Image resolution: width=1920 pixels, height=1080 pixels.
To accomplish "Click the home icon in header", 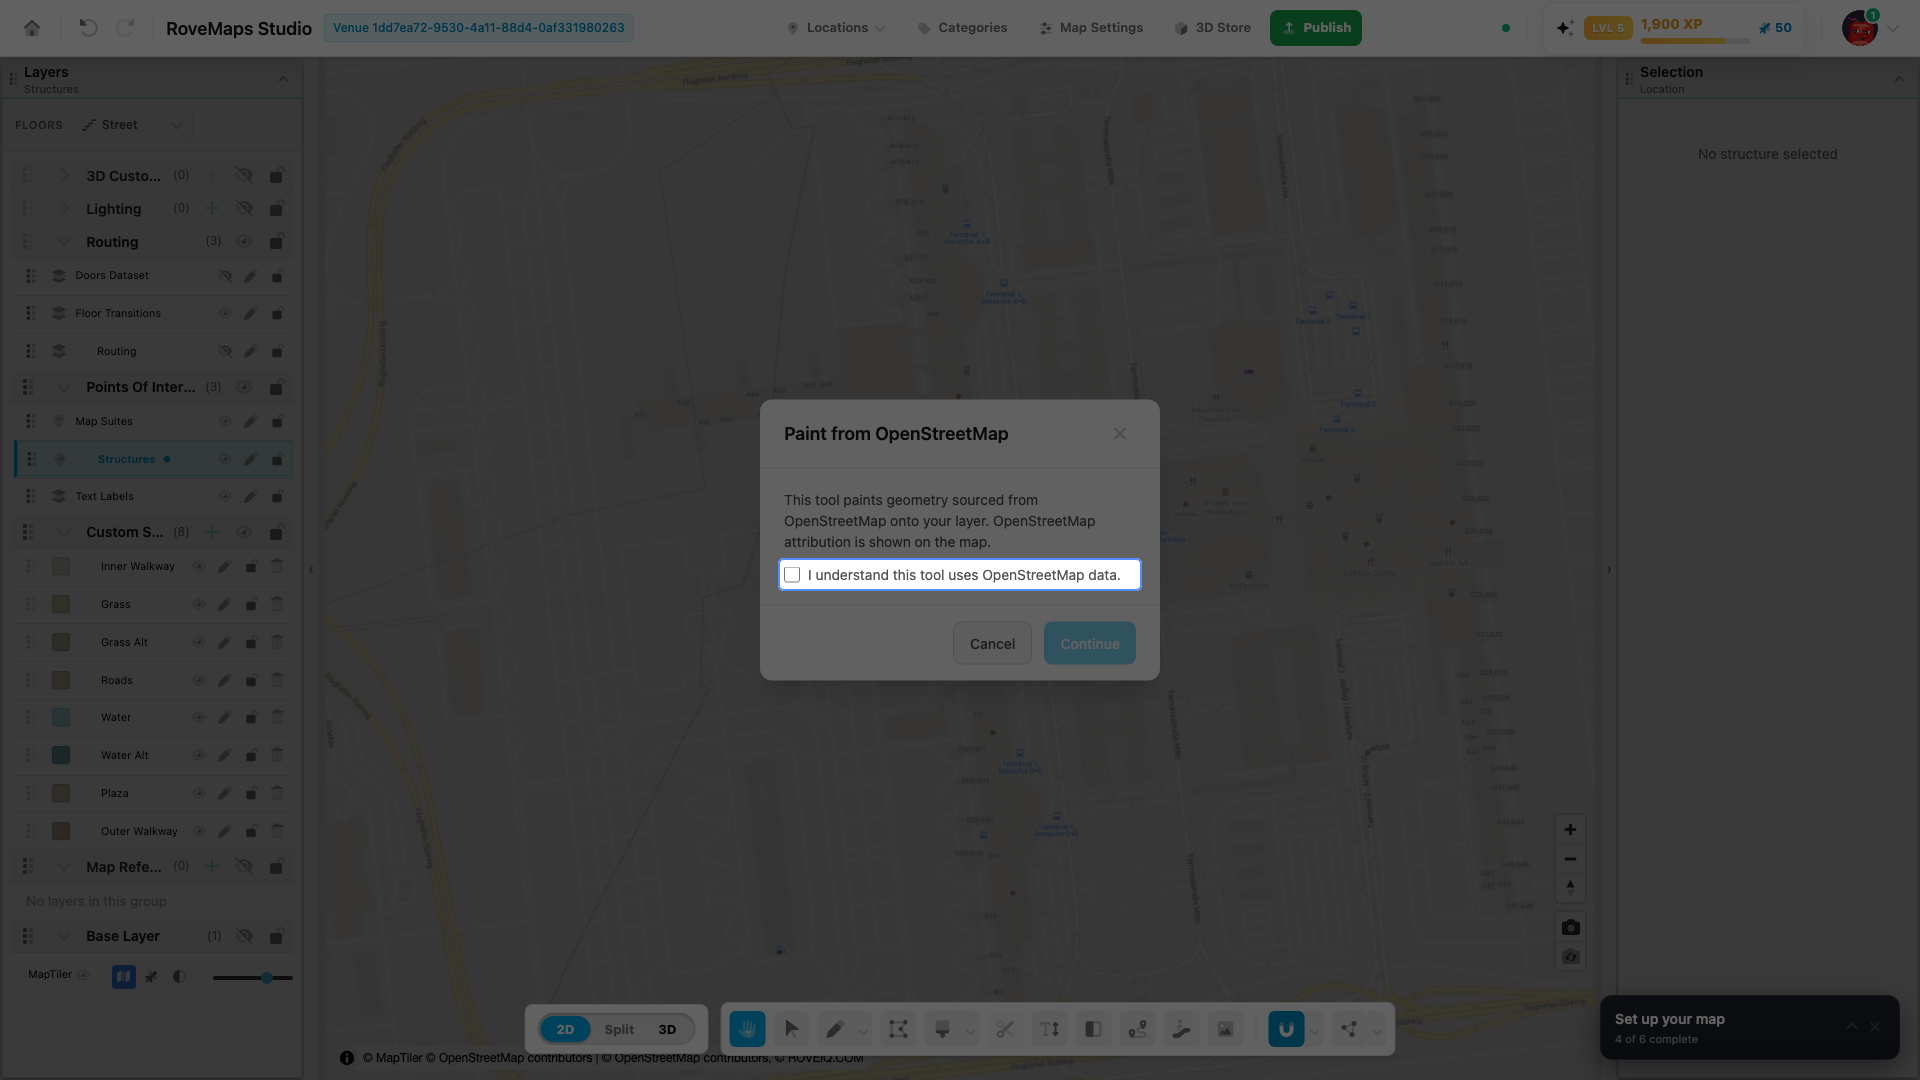I will pyautogui.click(x=32, y=28).
